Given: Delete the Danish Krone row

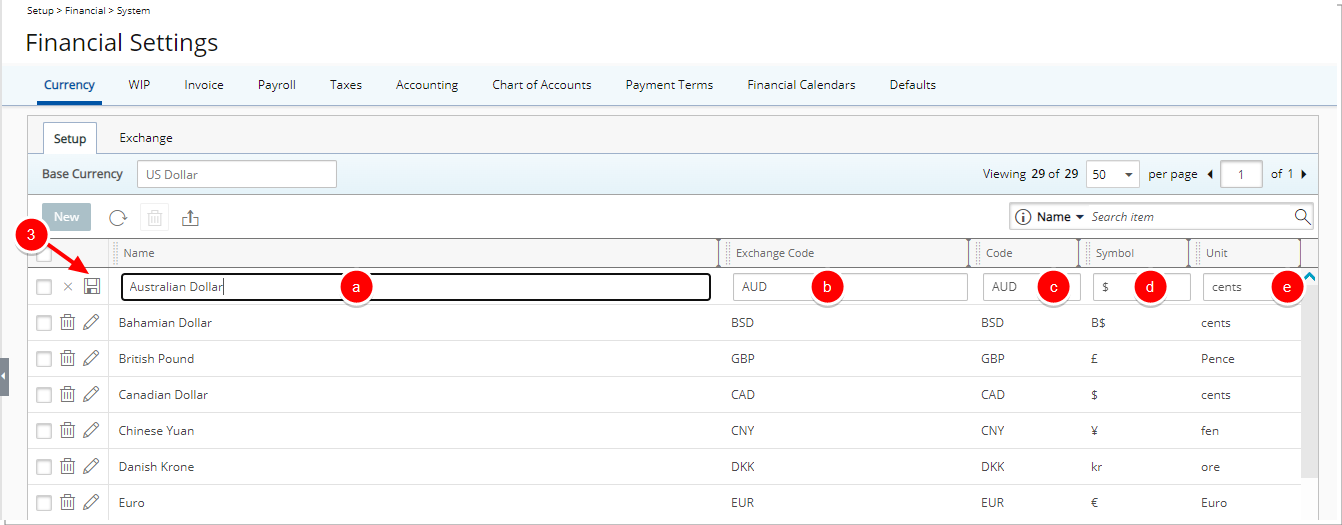Looking at the screenshot, I should click(67, 467).
